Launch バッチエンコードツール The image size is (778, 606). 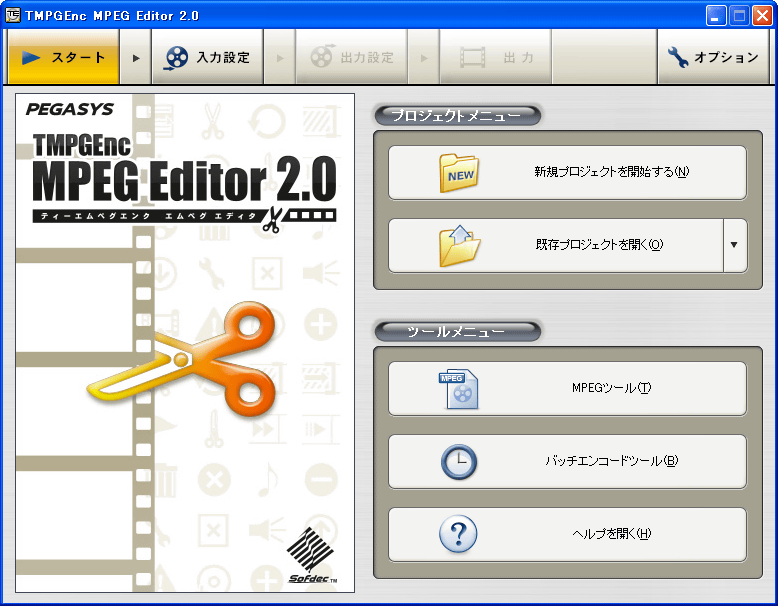[x=567, y=461]
